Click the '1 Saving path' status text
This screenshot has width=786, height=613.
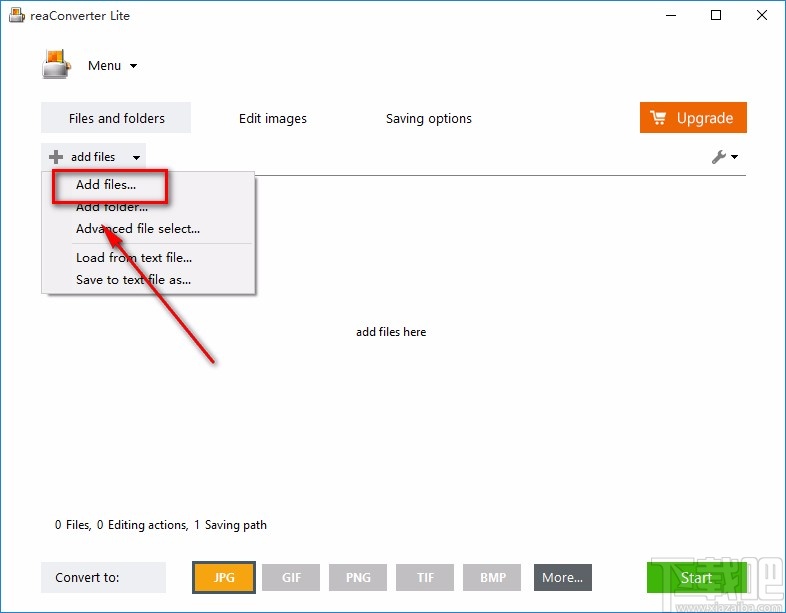(231, 525)
